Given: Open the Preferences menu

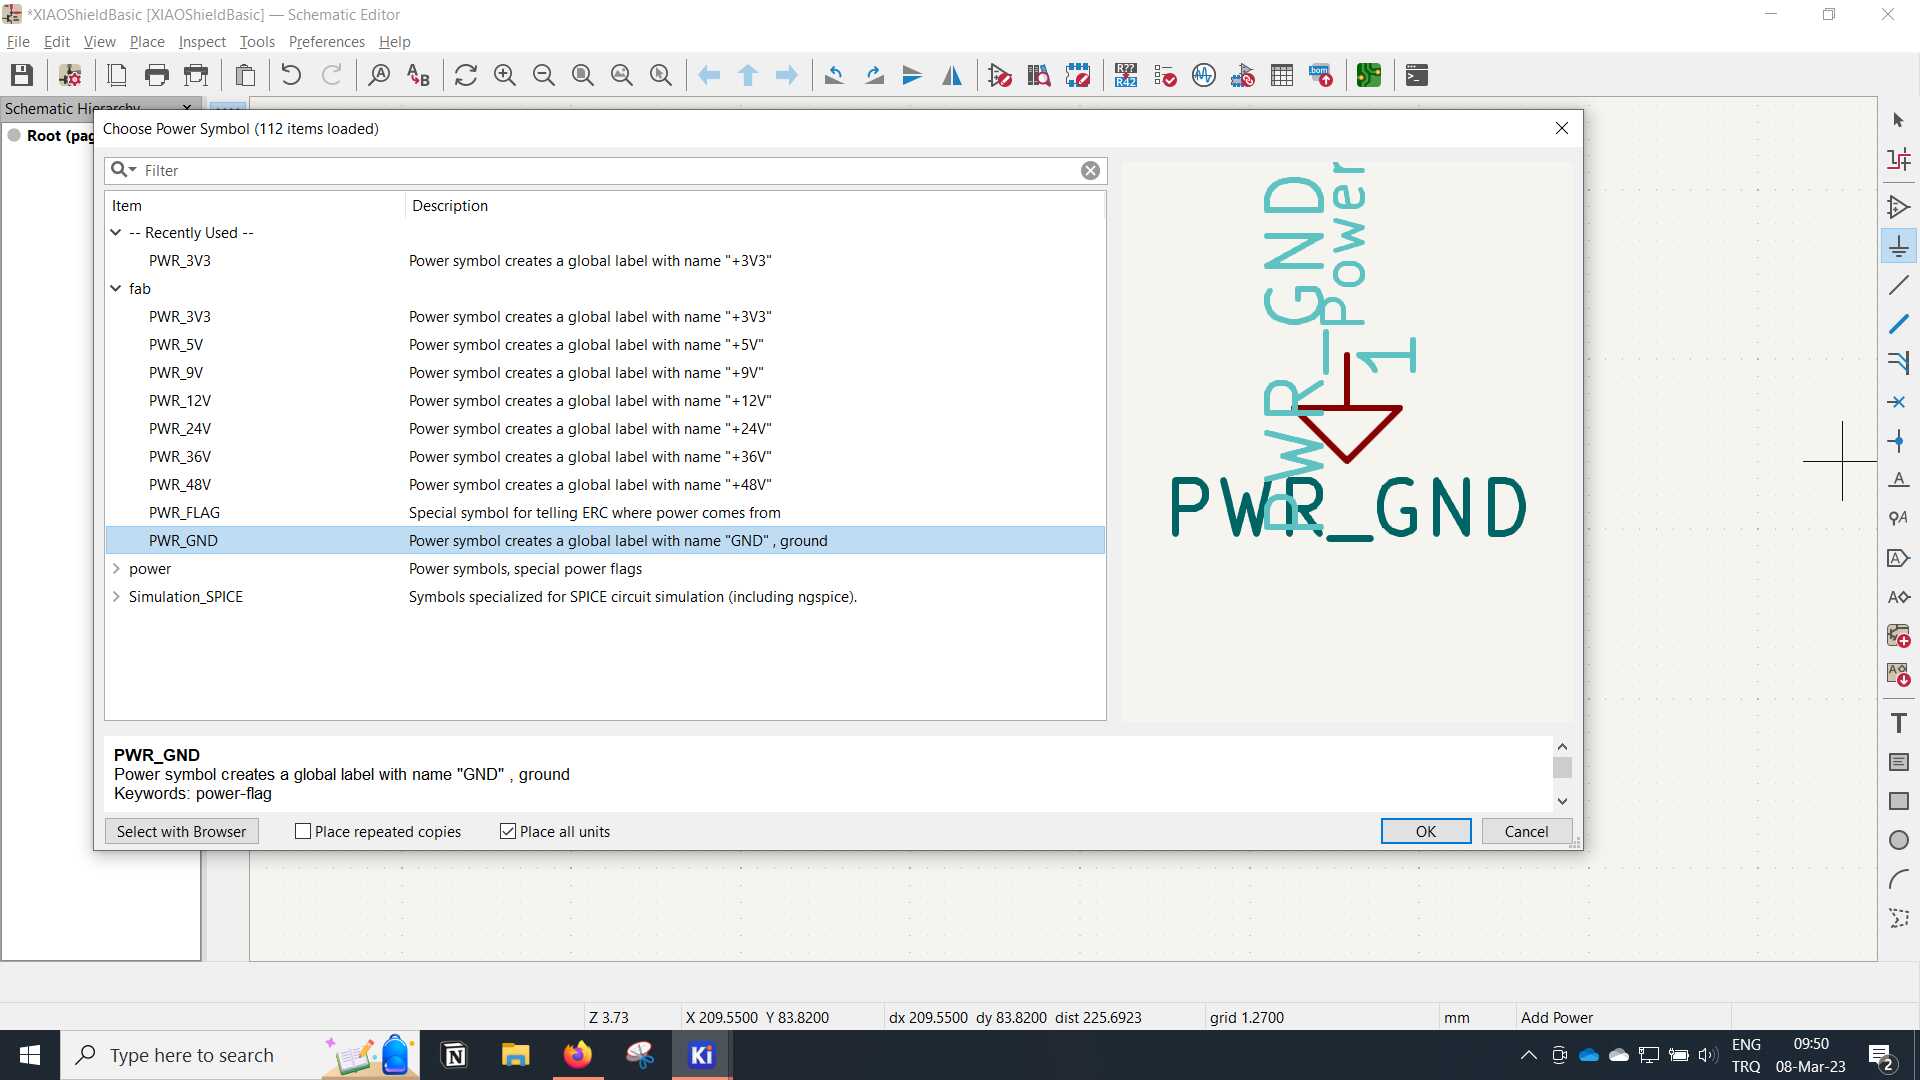Looking at the screenshot, I should [326, 41].
